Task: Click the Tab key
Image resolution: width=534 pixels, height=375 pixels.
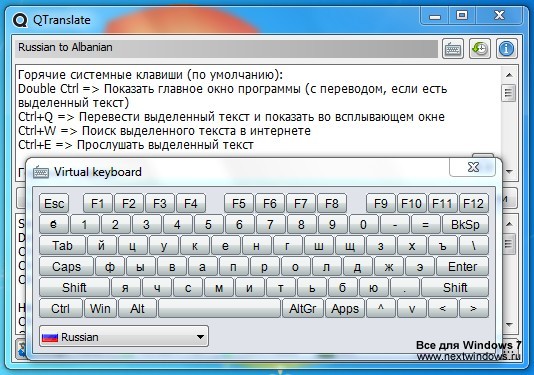Action: [62, 246]
